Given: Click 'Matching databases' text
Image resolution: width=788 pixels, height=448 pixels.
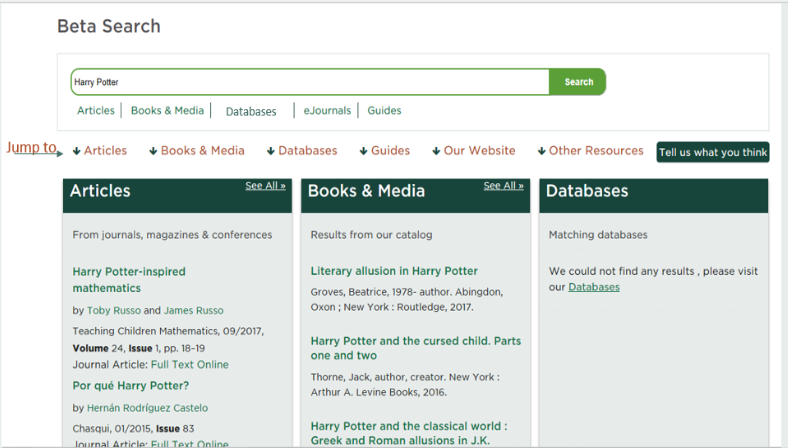Looking at the screenshot, I should pyautogui.click(x=598, y=235).
